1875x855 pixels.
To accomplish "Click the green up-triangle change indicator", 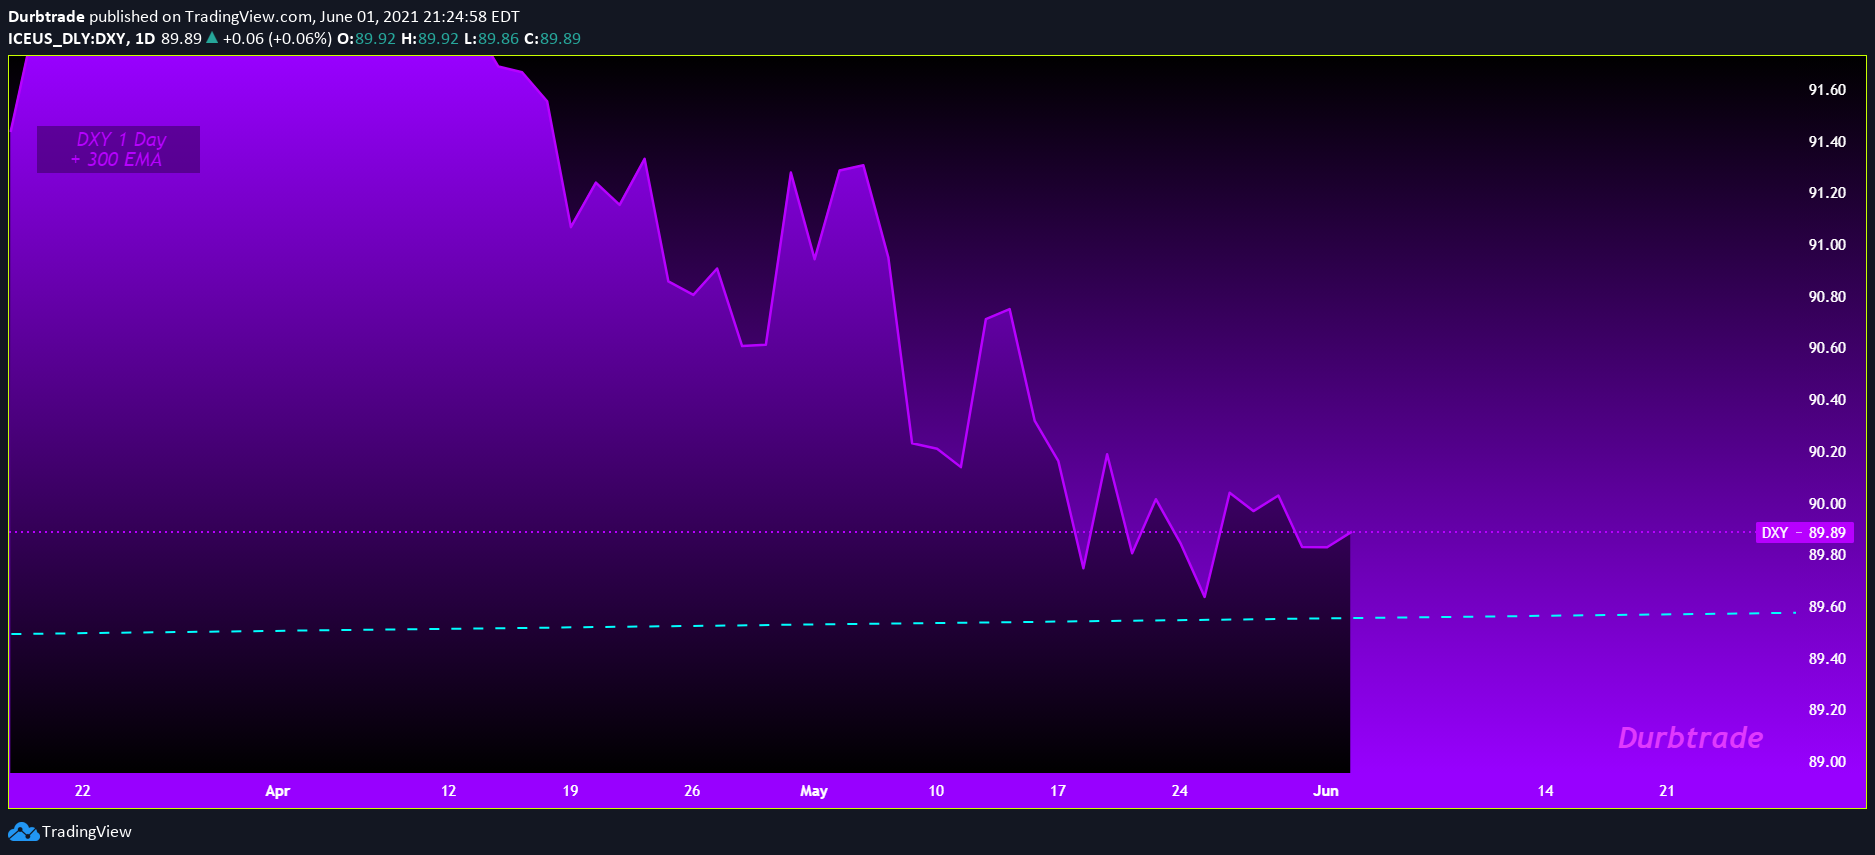I will tap(212, 38).
